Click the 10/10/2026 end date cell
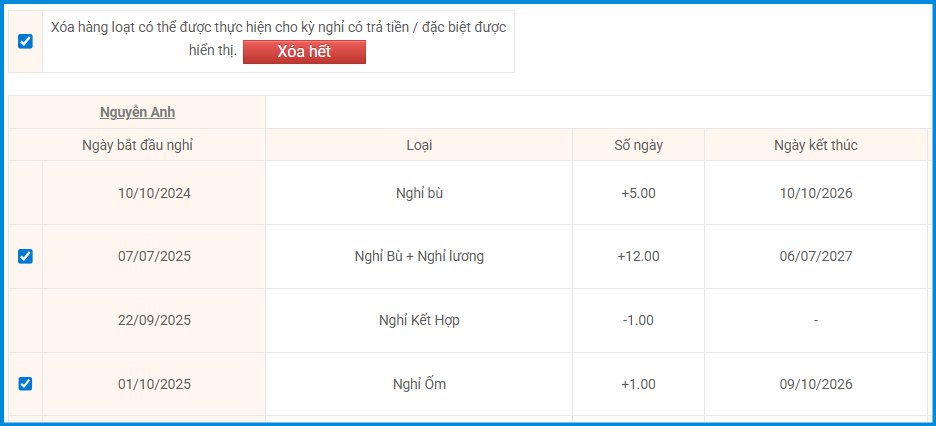The height and width of the screenshot is (426, 936). pyautogui.click(x=815, y=193)
